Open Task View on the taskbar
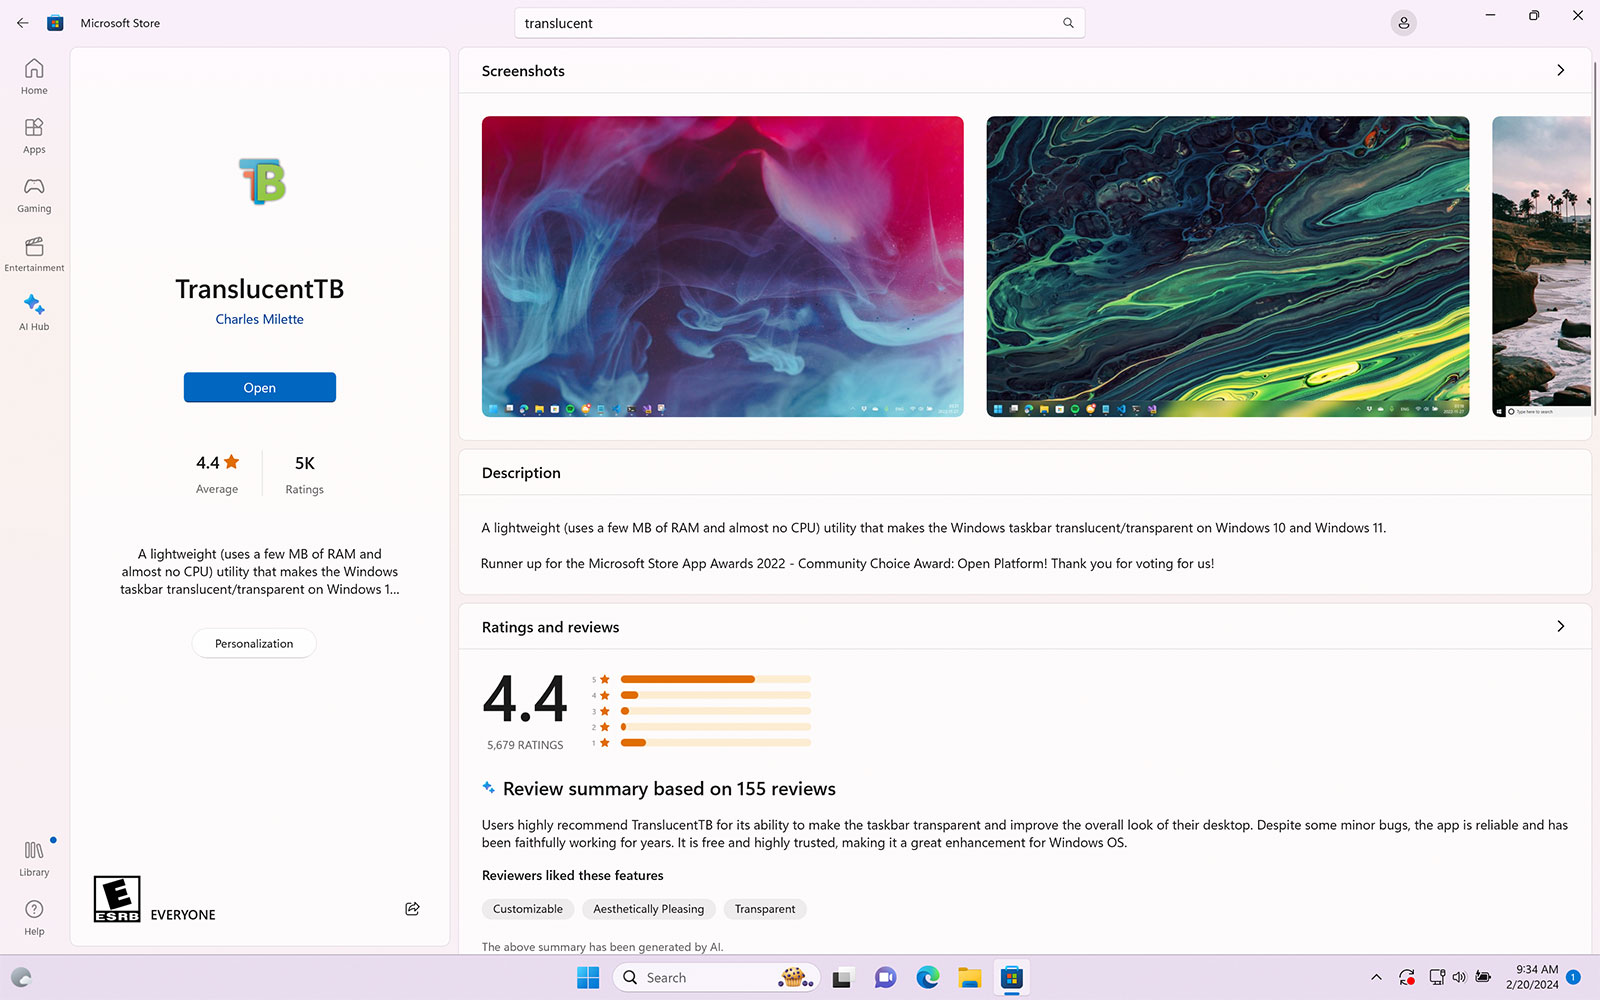The width and height of the screenshot is (1600, 1000). click(x=842, y=977)
